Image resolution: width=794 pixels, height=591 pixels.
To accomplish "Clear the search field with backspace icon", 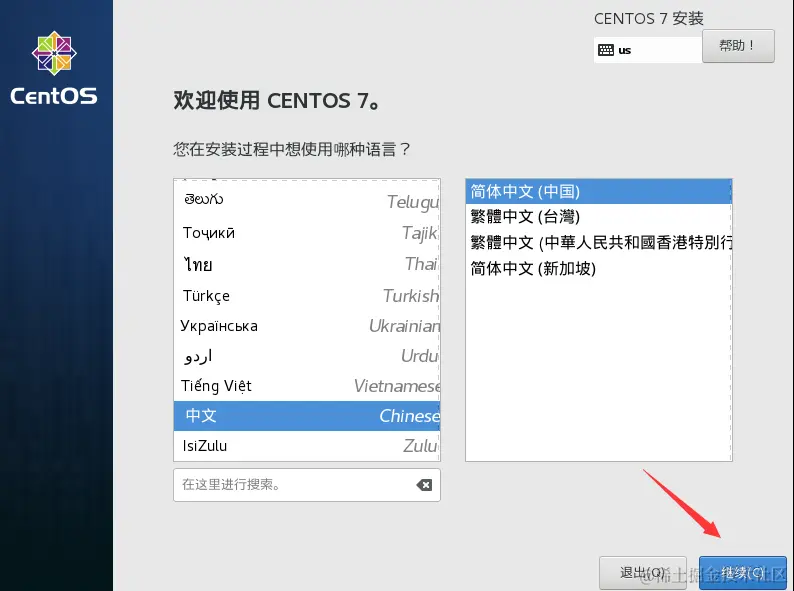I will point(424,485).
